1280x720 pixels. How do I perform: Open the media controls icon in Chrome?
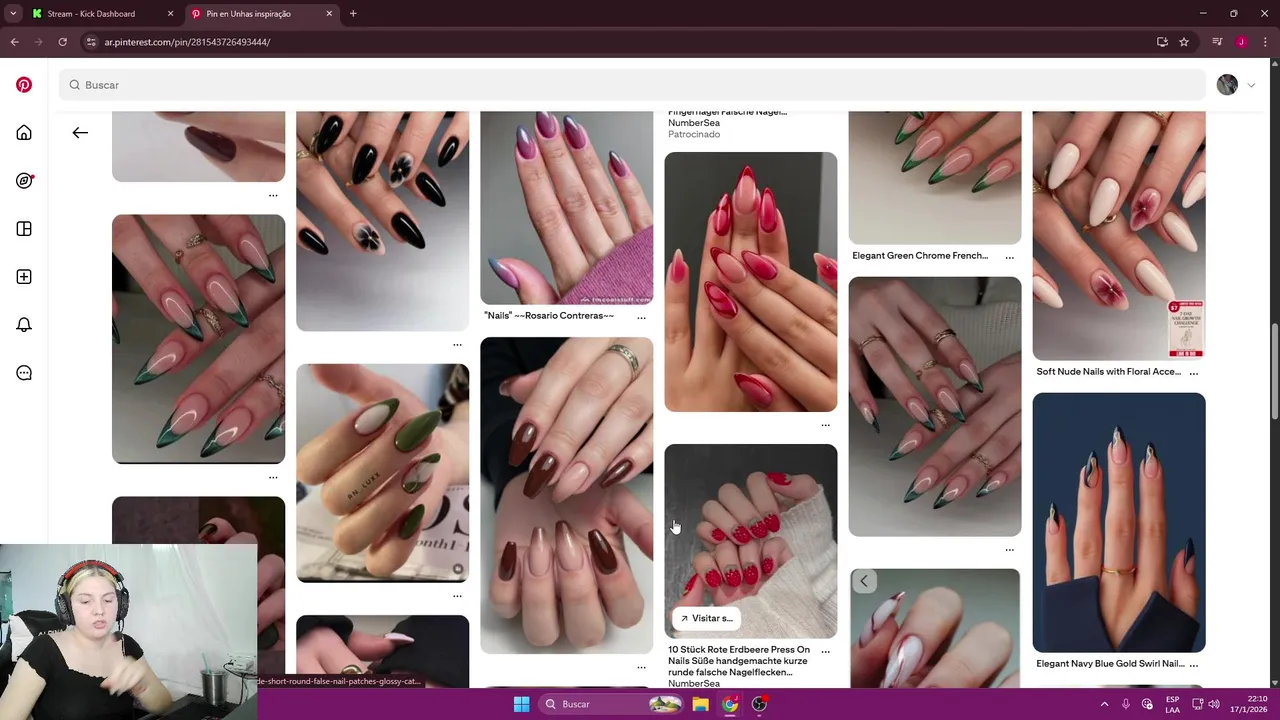(1217, 42)
